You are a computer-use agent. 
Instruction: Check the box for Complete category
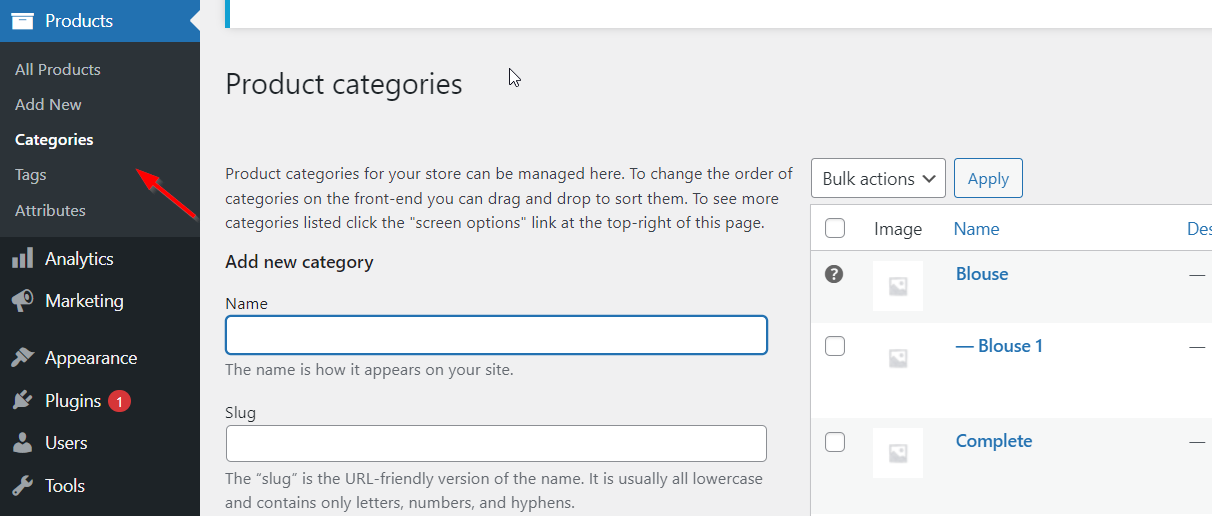835,441
